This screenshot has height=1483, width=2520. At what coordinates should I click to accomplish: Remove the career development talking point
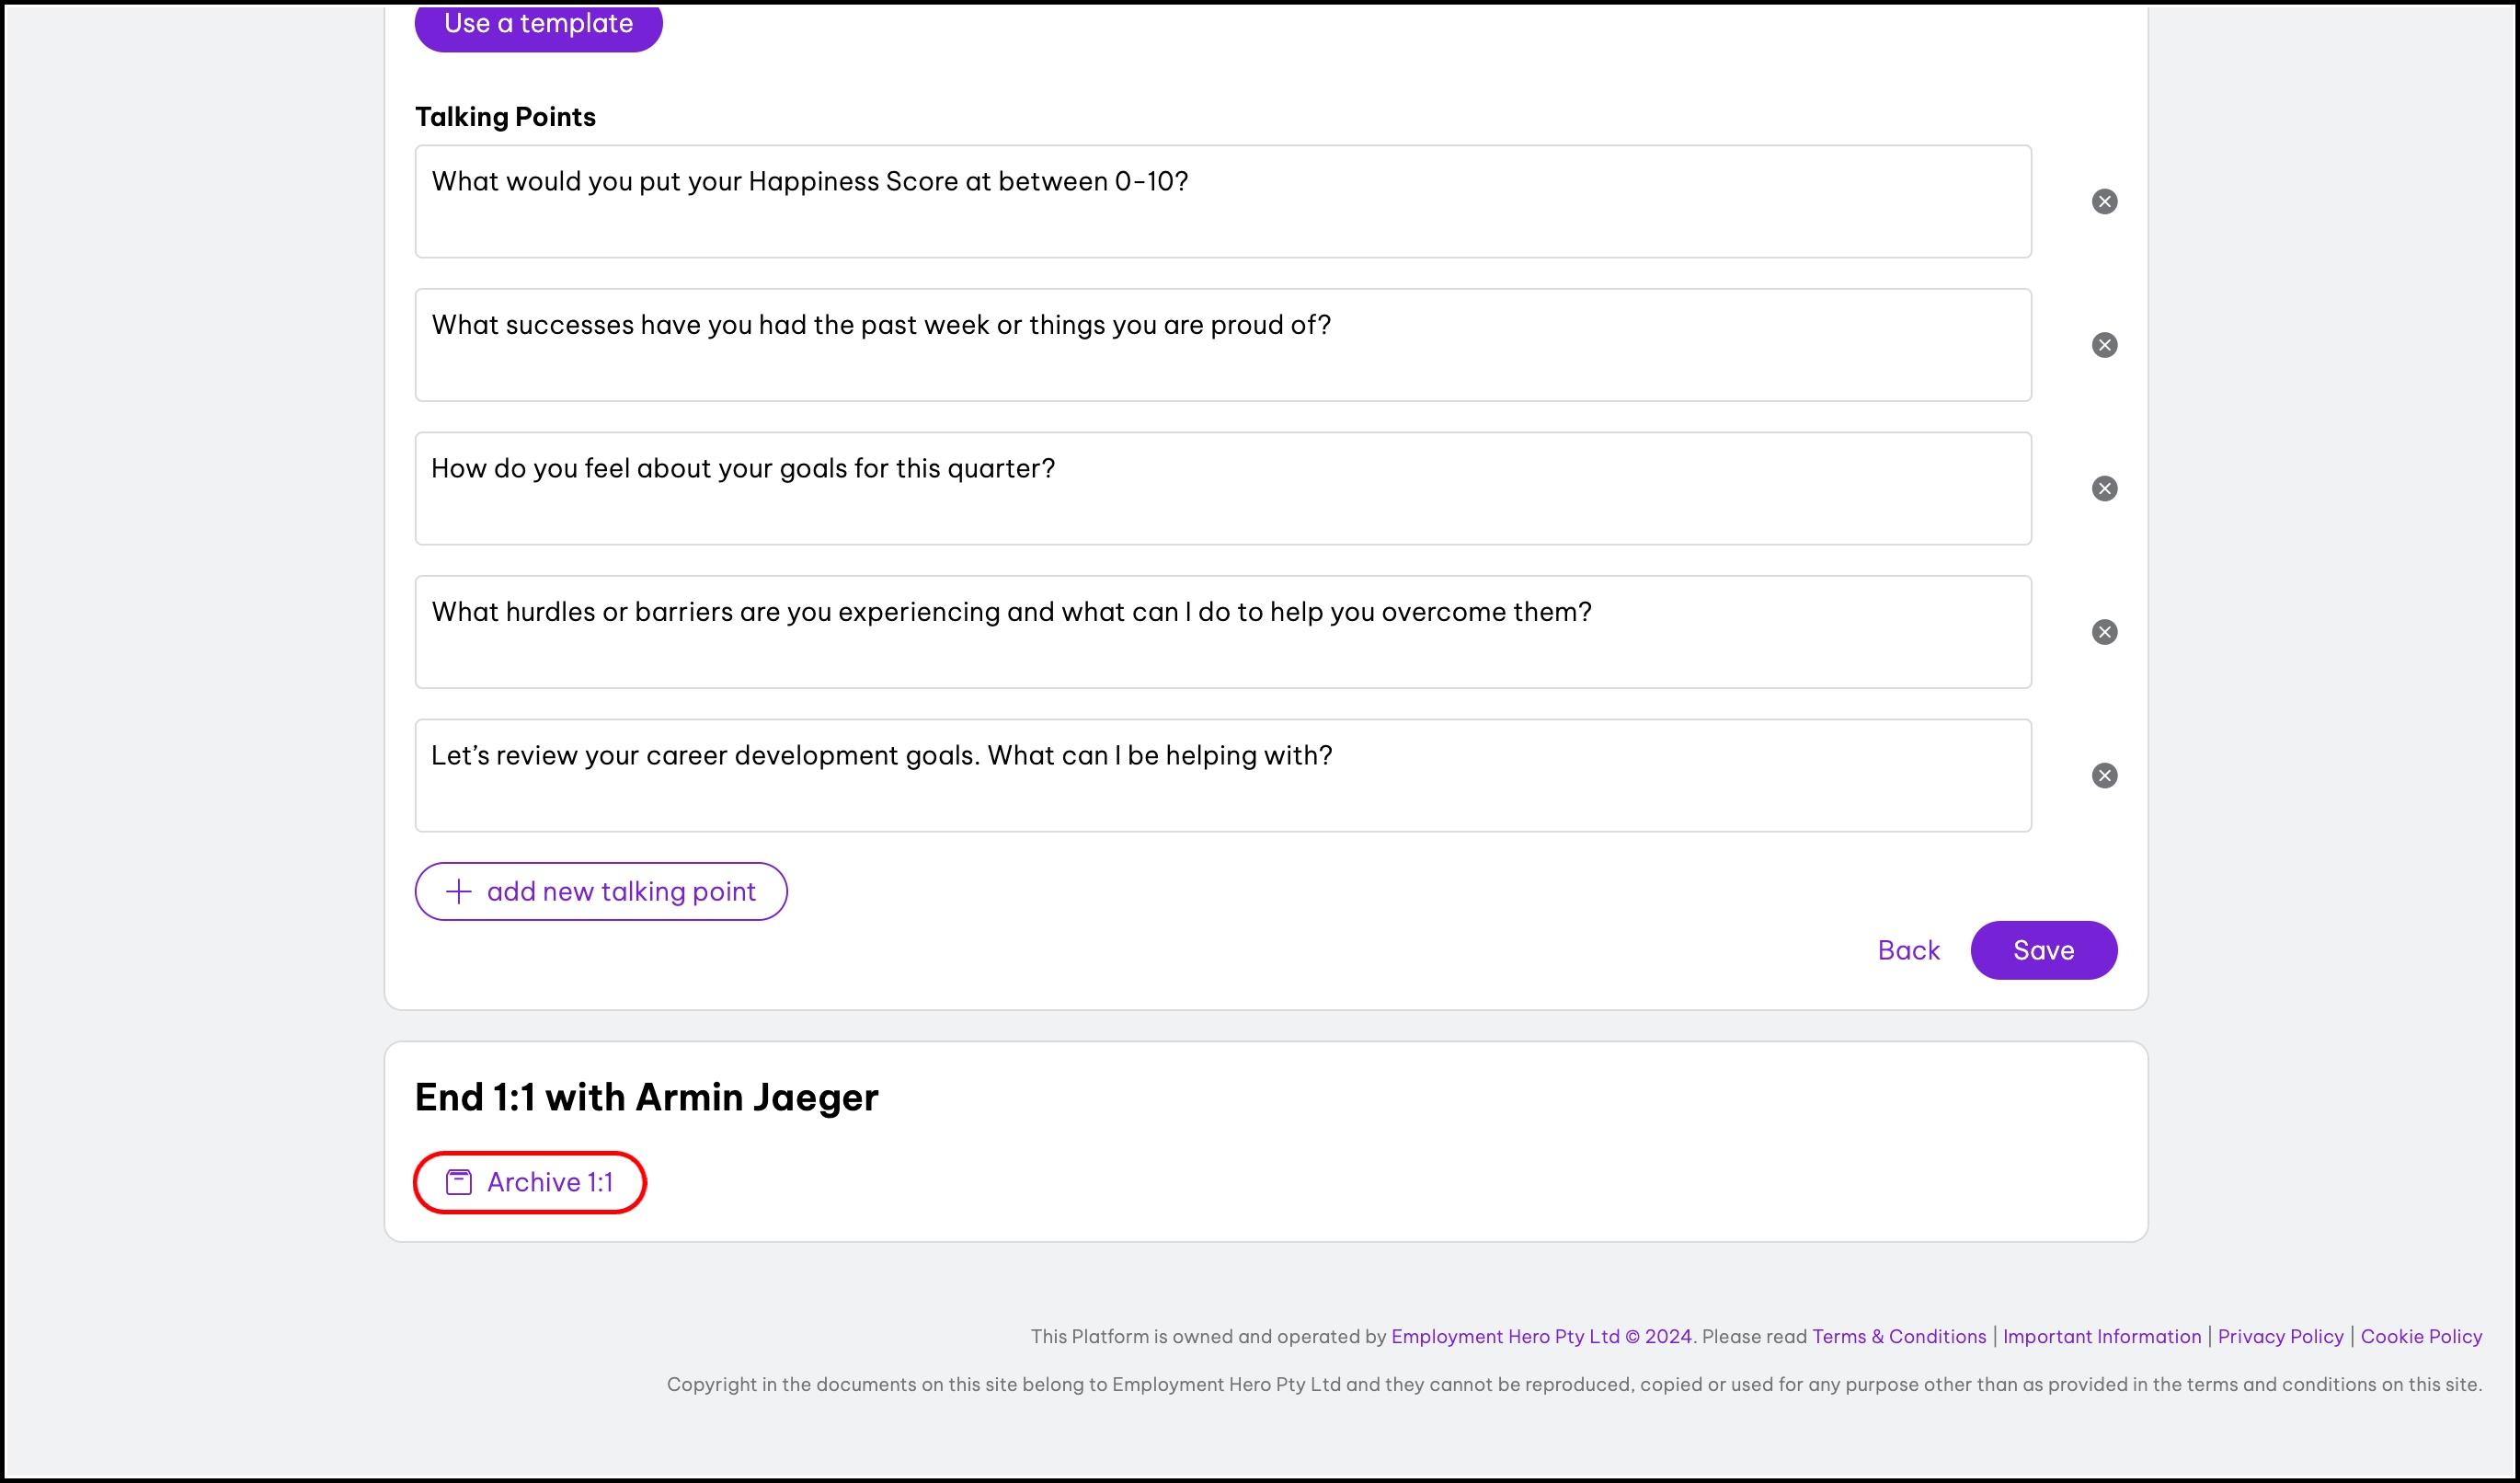2104,775
